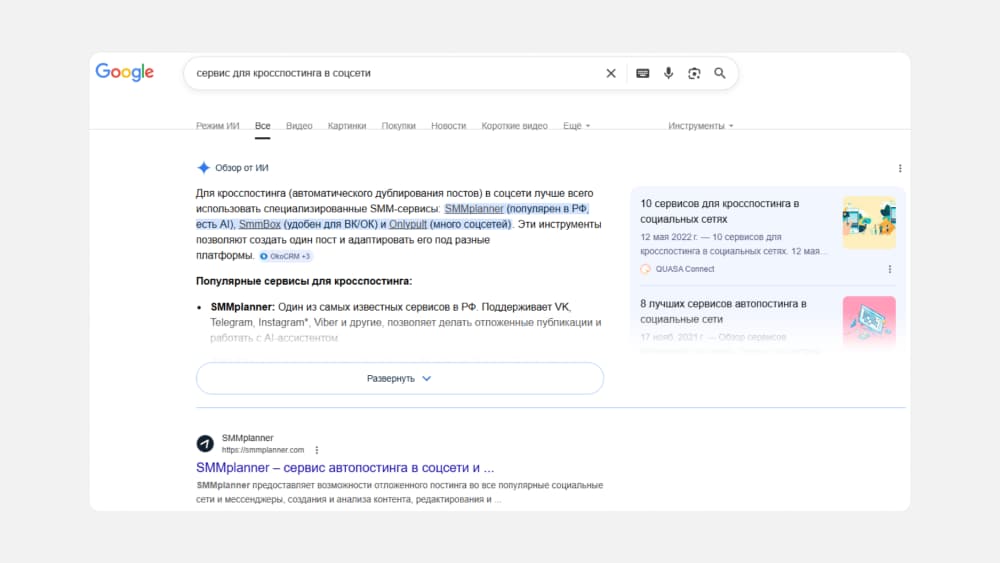Click thumbnail of 10 сервисов article
The width and height of the screenshot is (1000, 563).
[869, 223]
